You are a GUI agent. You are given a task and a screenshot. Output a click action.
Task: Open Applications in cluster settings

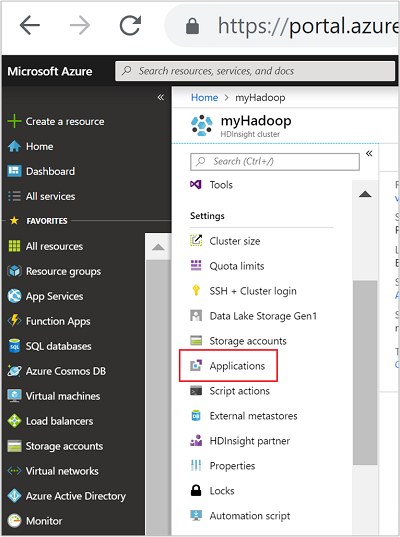click(237, 366)
